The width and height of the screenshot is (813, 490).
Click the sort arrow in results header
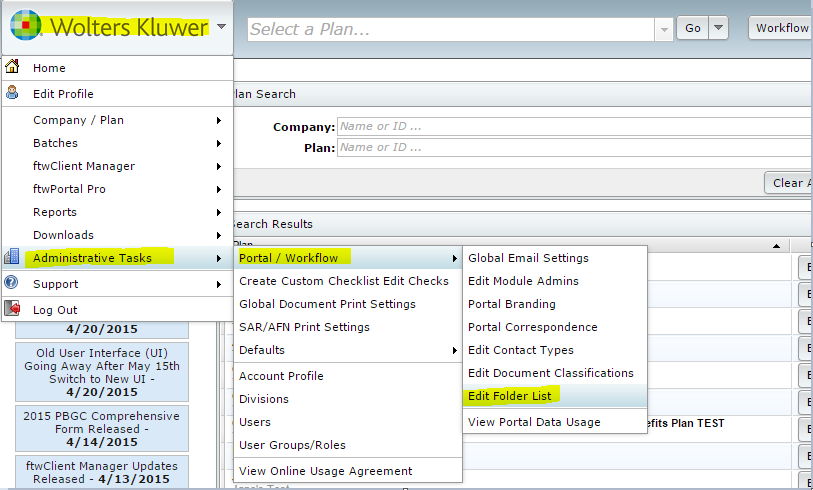click(776, 246)
